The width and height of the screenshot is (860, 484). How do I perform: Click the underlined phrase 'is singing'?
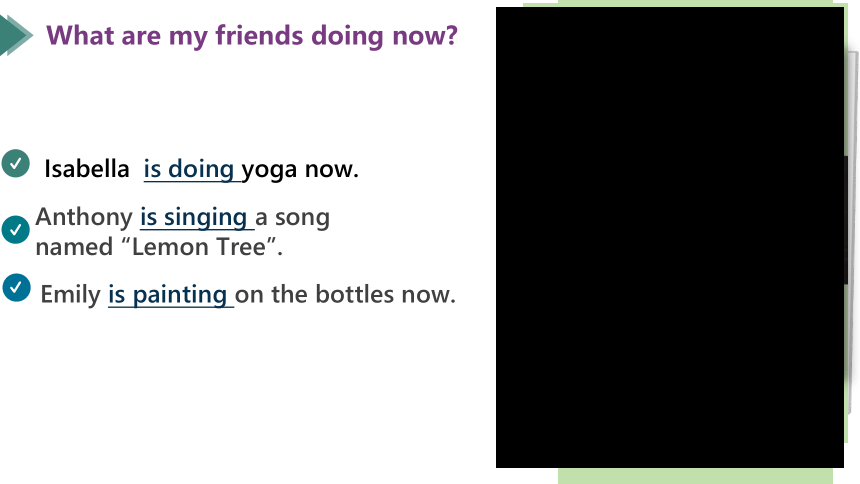(x=194, y=217)
